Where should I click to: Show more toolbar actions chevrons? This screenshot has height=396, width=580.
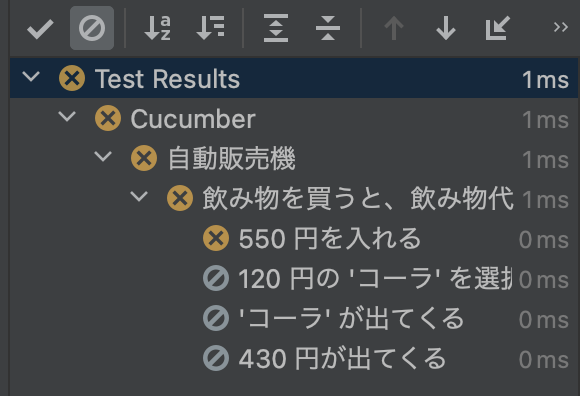pos(560,27)
